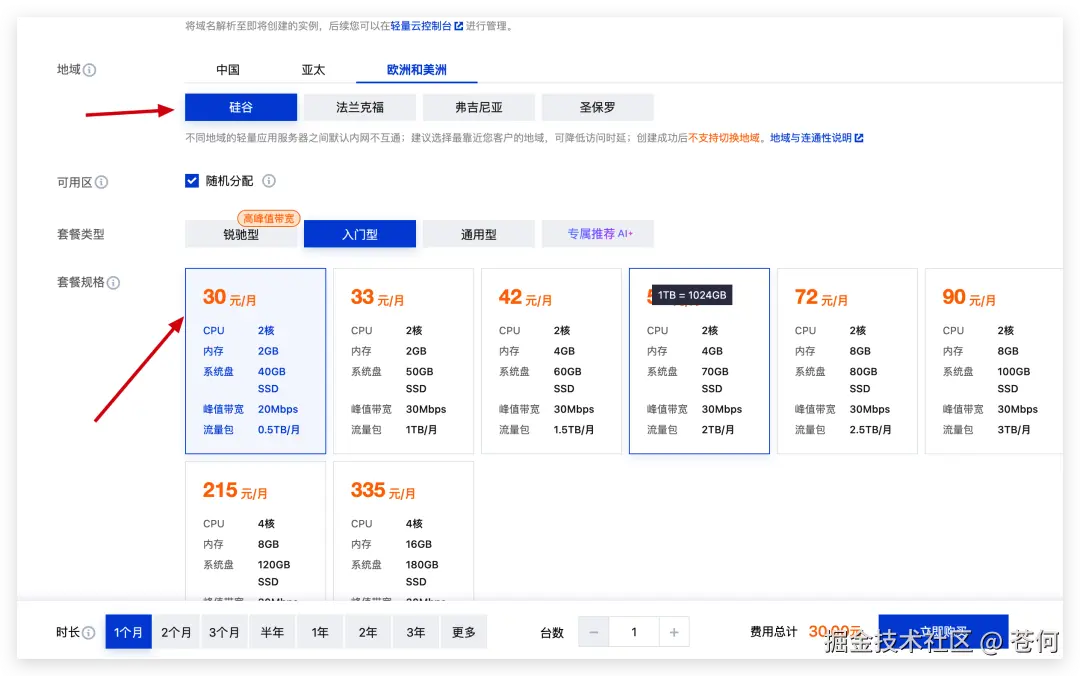Click the external-link icon after 轻量云控制台
The image size is (1080, 676).
click(x=459, y=26)
